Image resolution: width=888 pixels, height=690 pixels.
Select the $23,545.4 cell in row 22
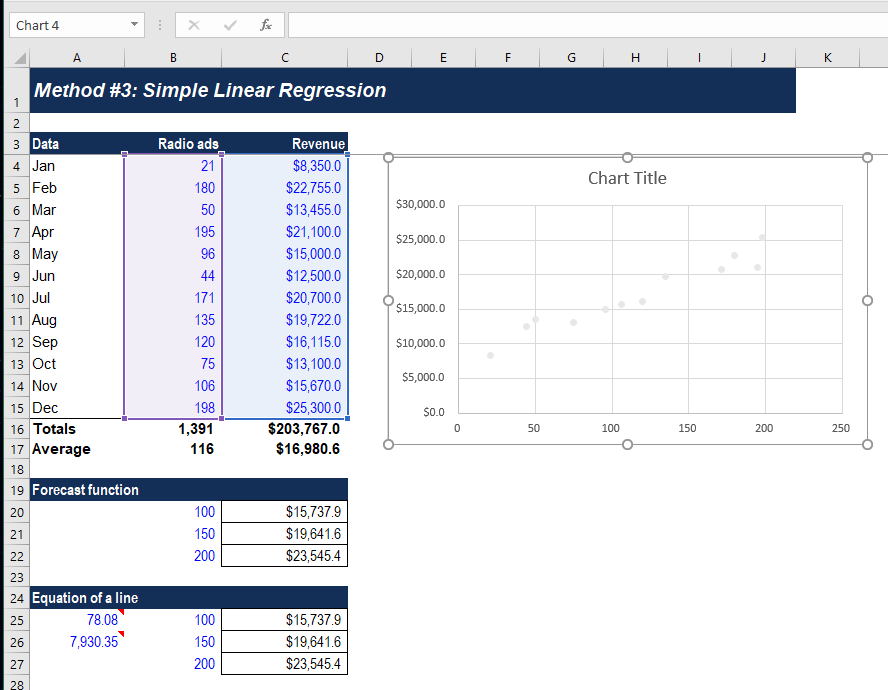click(x=284, y=556)
